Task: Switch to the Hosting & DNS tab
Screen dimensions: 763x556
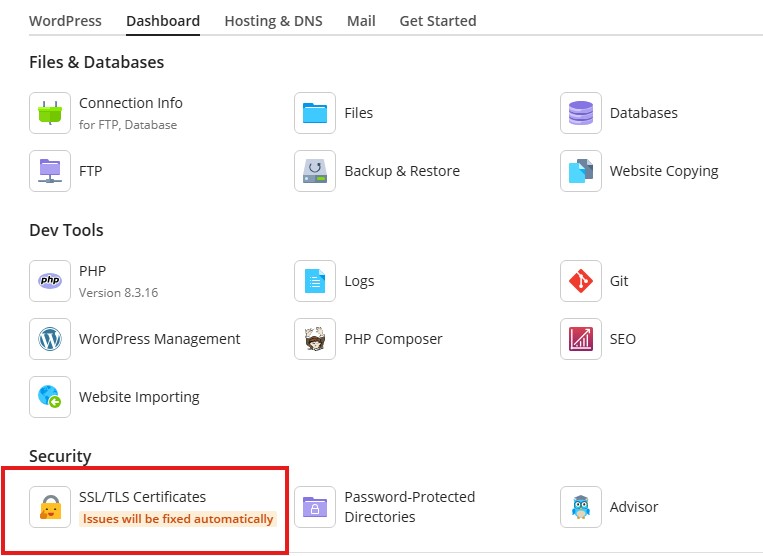Action: 273,21
